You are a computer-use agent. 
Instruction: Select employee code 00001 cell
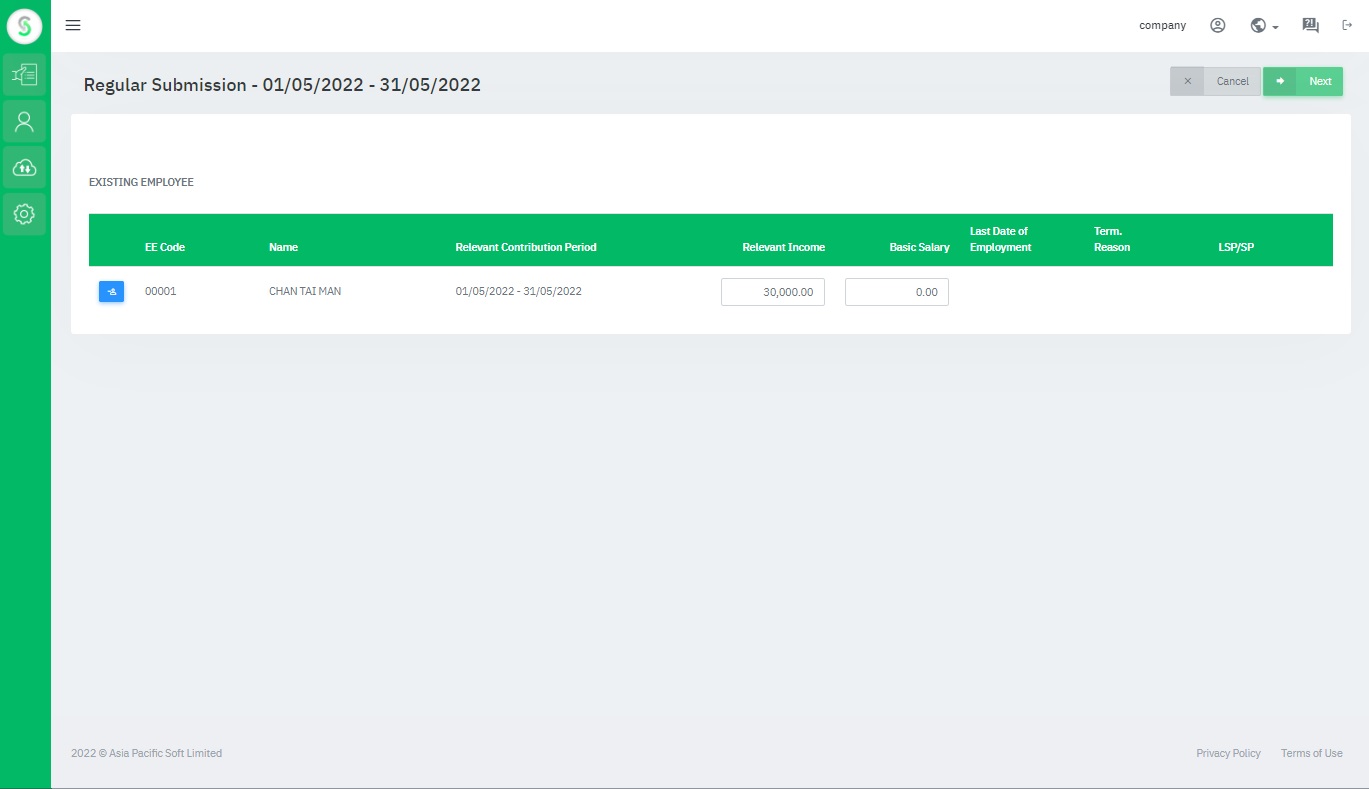click(160, 292)
